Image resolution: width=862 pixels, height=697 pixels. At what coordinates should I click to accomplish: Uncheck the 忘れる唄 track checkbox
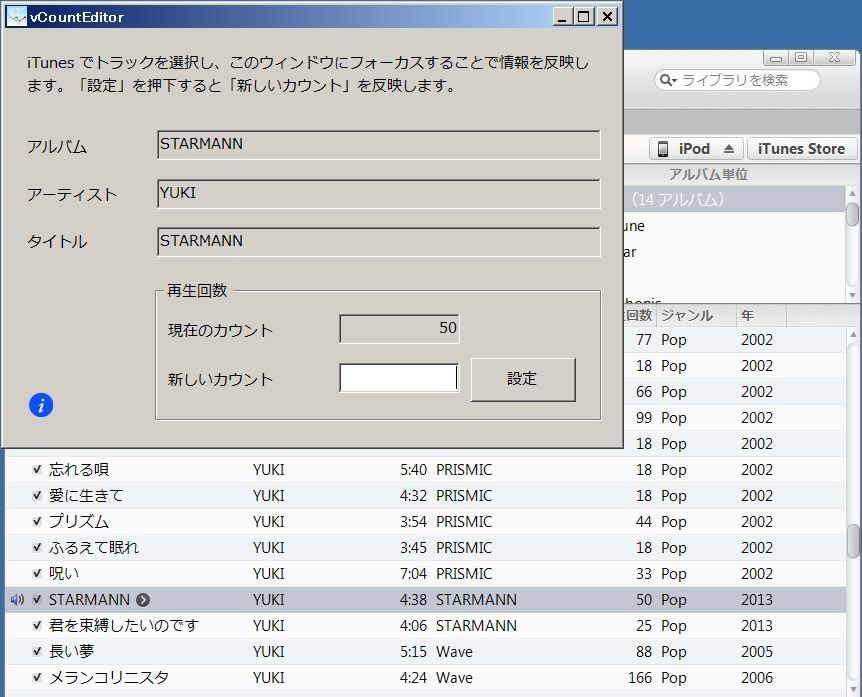pos(36,469)
